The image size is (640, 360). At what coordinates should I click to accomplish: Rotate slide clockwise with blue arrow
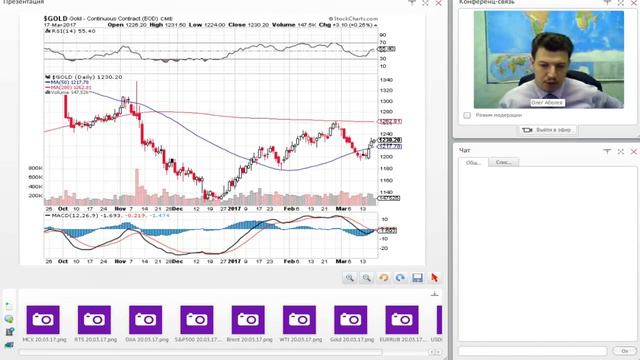(x=400, y=278)
